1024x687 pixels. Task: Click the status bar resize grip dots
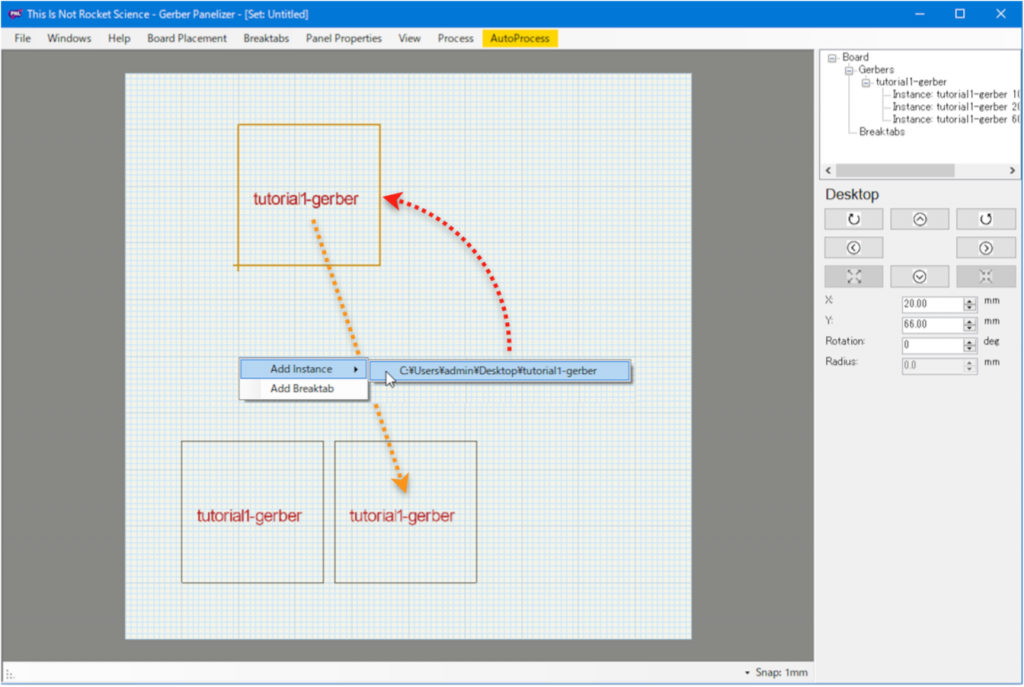(x=10, y=674)
